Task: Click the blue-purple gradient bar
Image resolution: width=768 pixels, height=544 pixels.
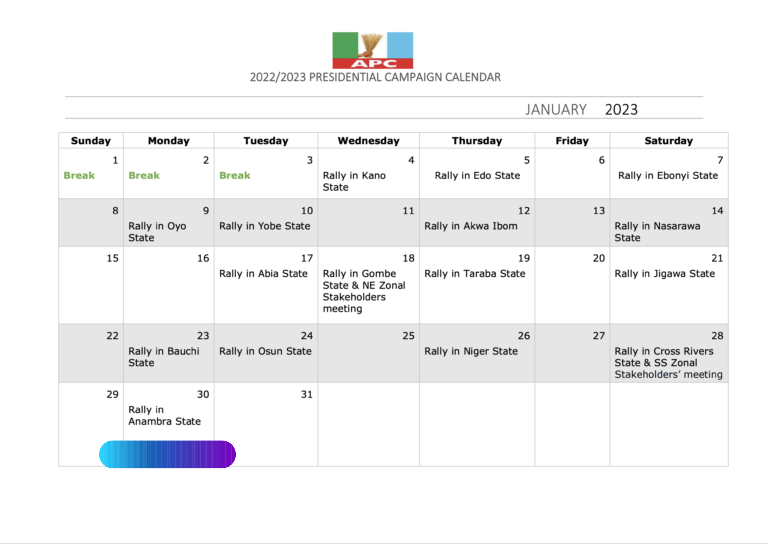Action: pyautogui.click(x=167, y=454)
